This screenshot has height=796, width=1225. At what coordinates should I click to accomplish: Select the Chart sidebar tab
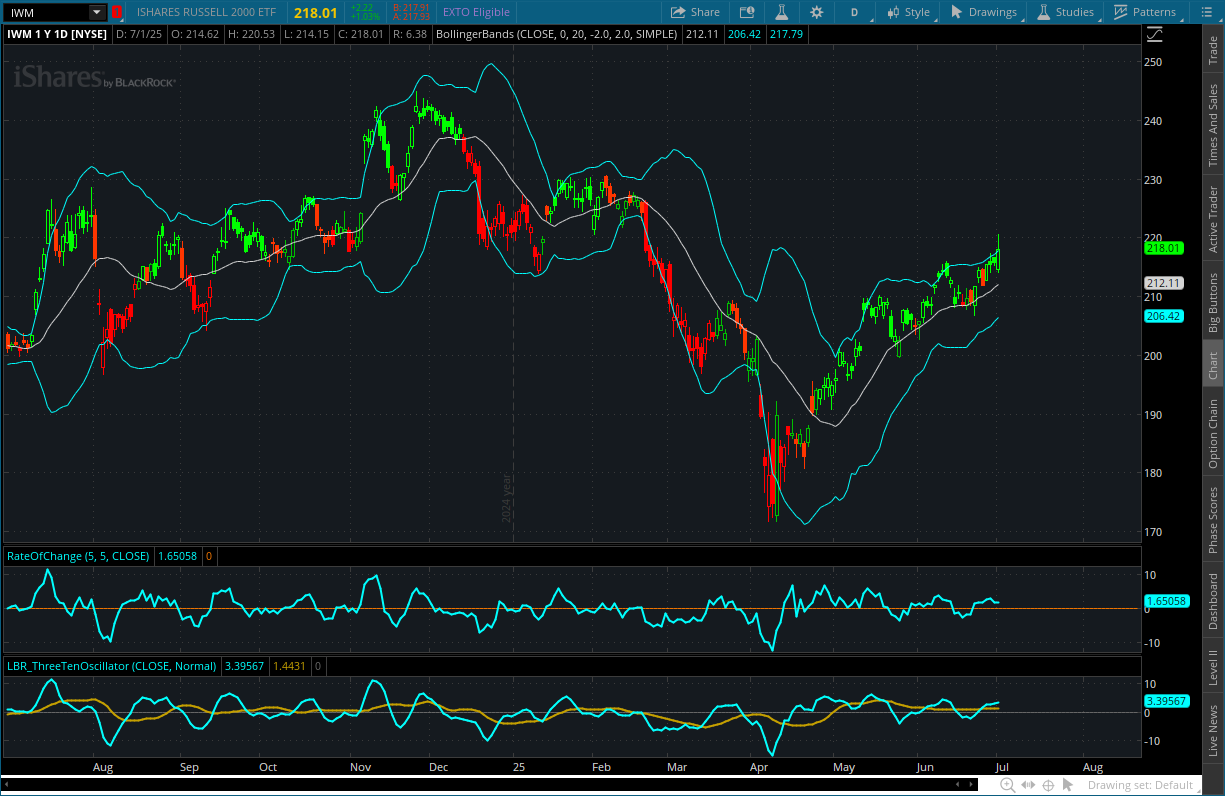[1213, 366]
